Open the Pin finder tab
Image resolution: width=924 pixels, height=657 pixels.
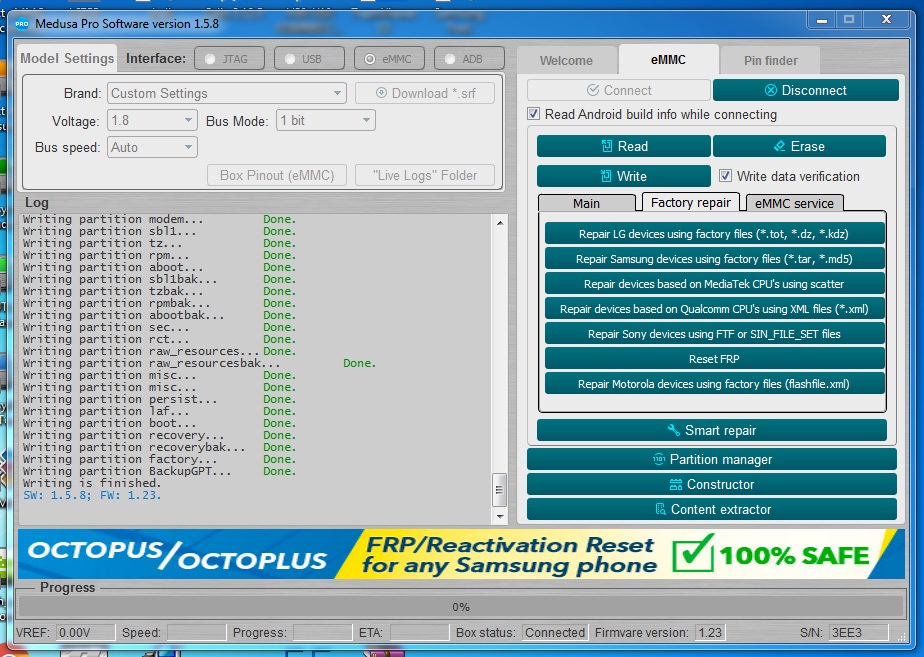tap(771, 61)
